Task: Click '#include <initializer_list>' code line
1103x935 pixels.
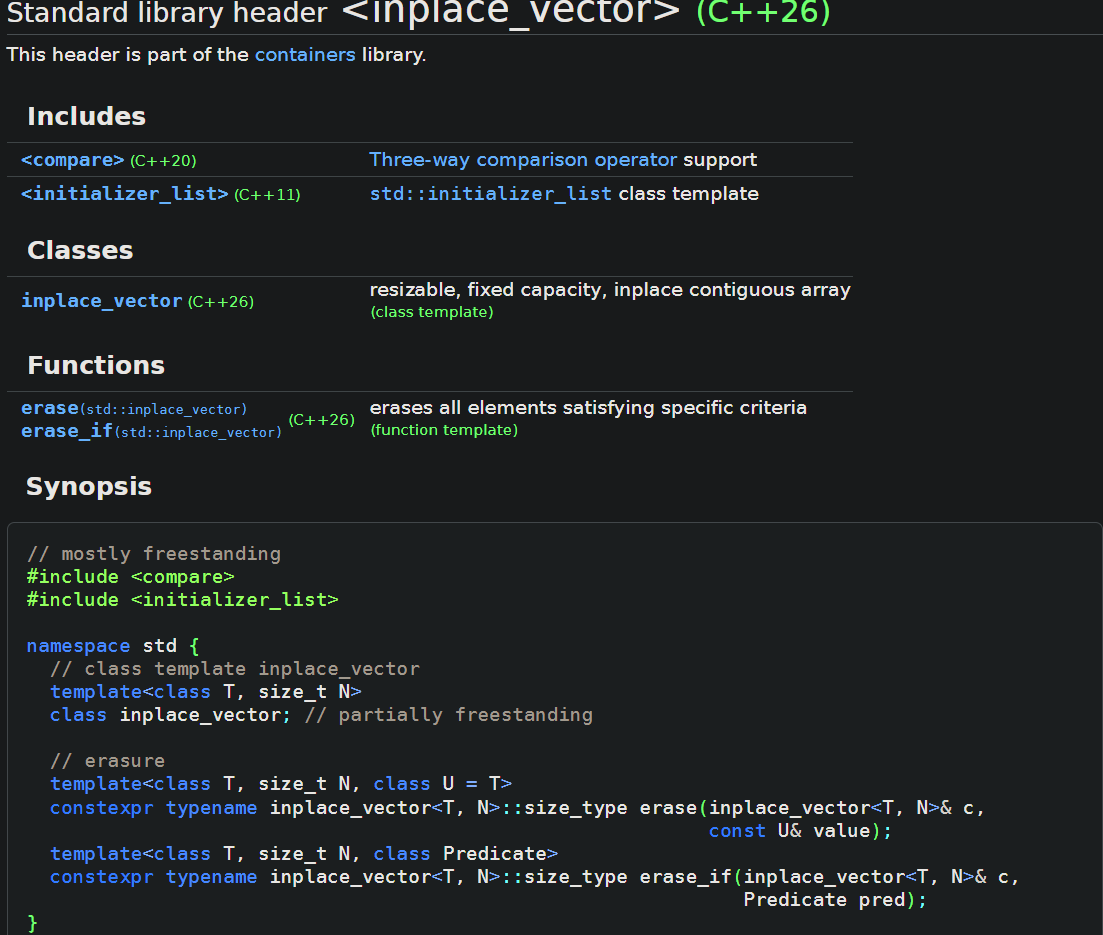Action: (182, 600)
